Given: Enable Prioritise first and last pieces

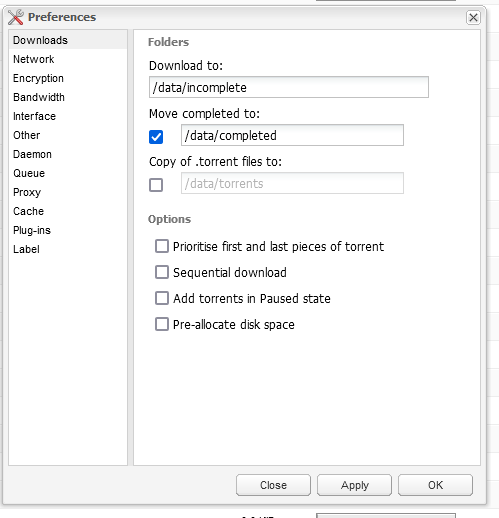Looking at the screenshot, I should point(162,246).
